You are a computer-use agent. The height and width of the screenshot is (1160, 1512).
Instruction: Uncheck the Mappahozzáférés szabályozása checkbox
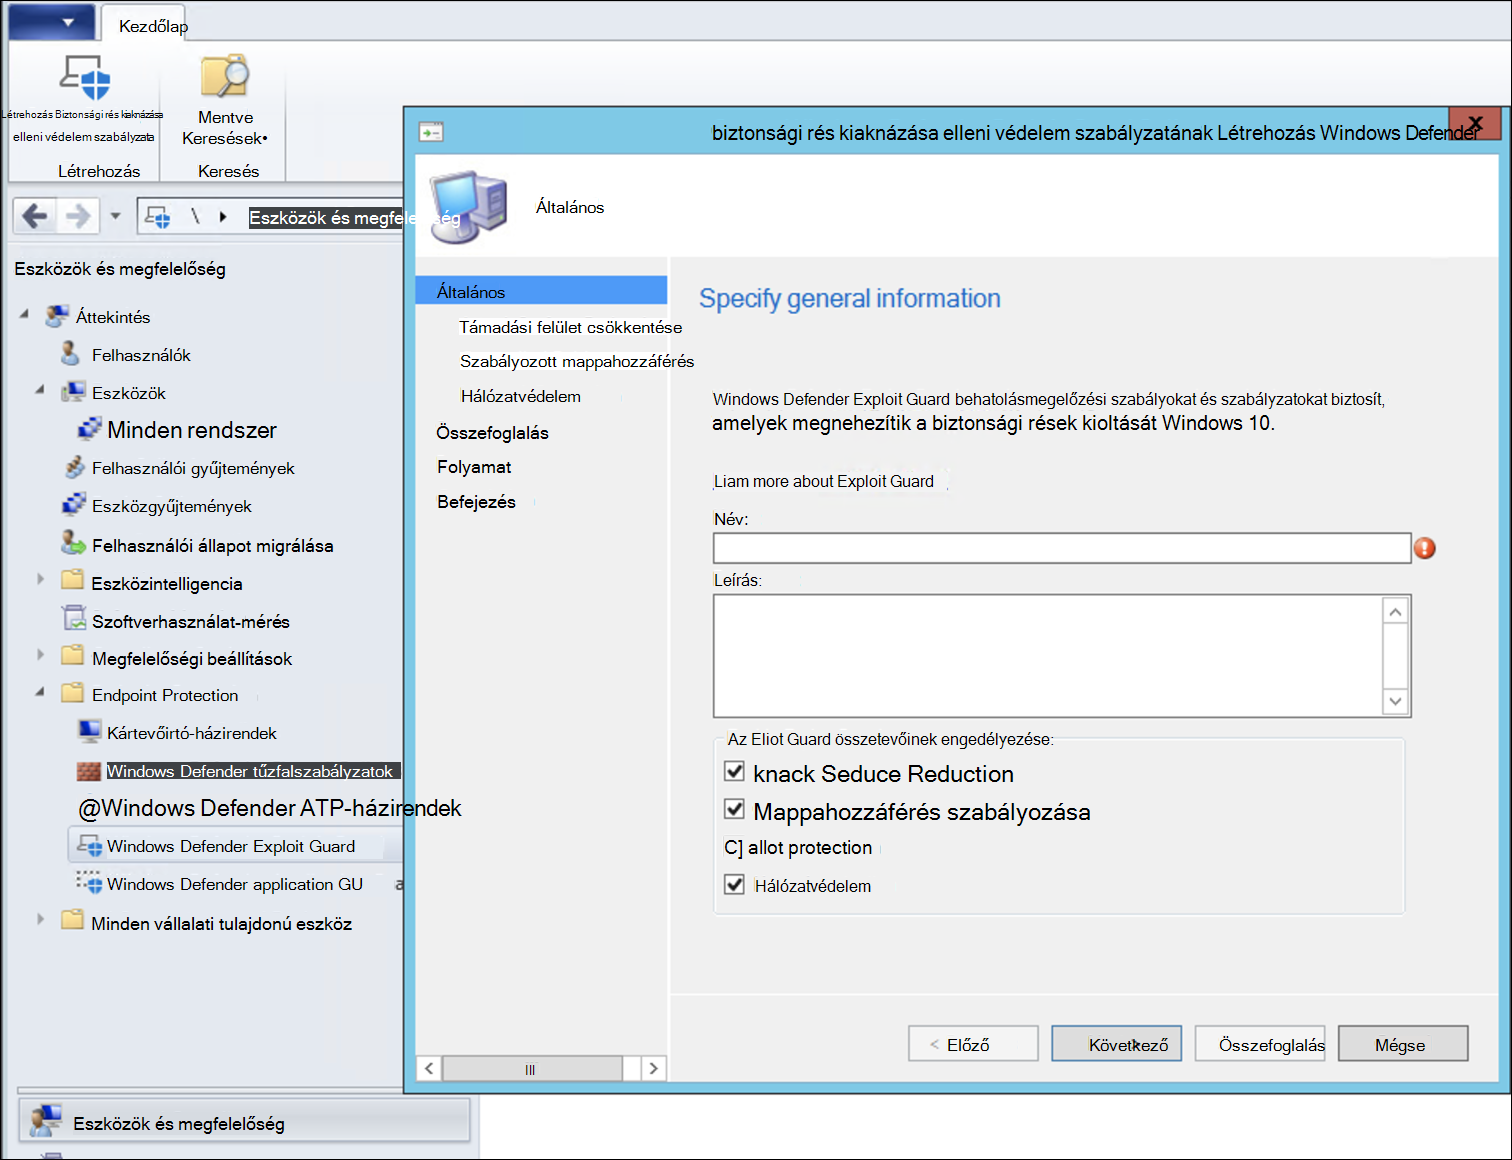(x=734, y=809)
